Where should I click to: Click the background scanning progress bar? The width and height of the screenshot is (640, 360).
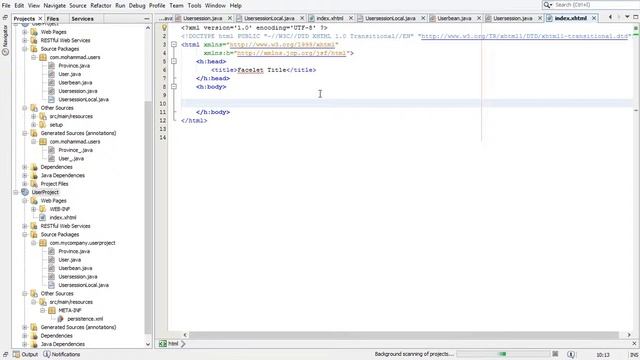click(x=503, y=354)
